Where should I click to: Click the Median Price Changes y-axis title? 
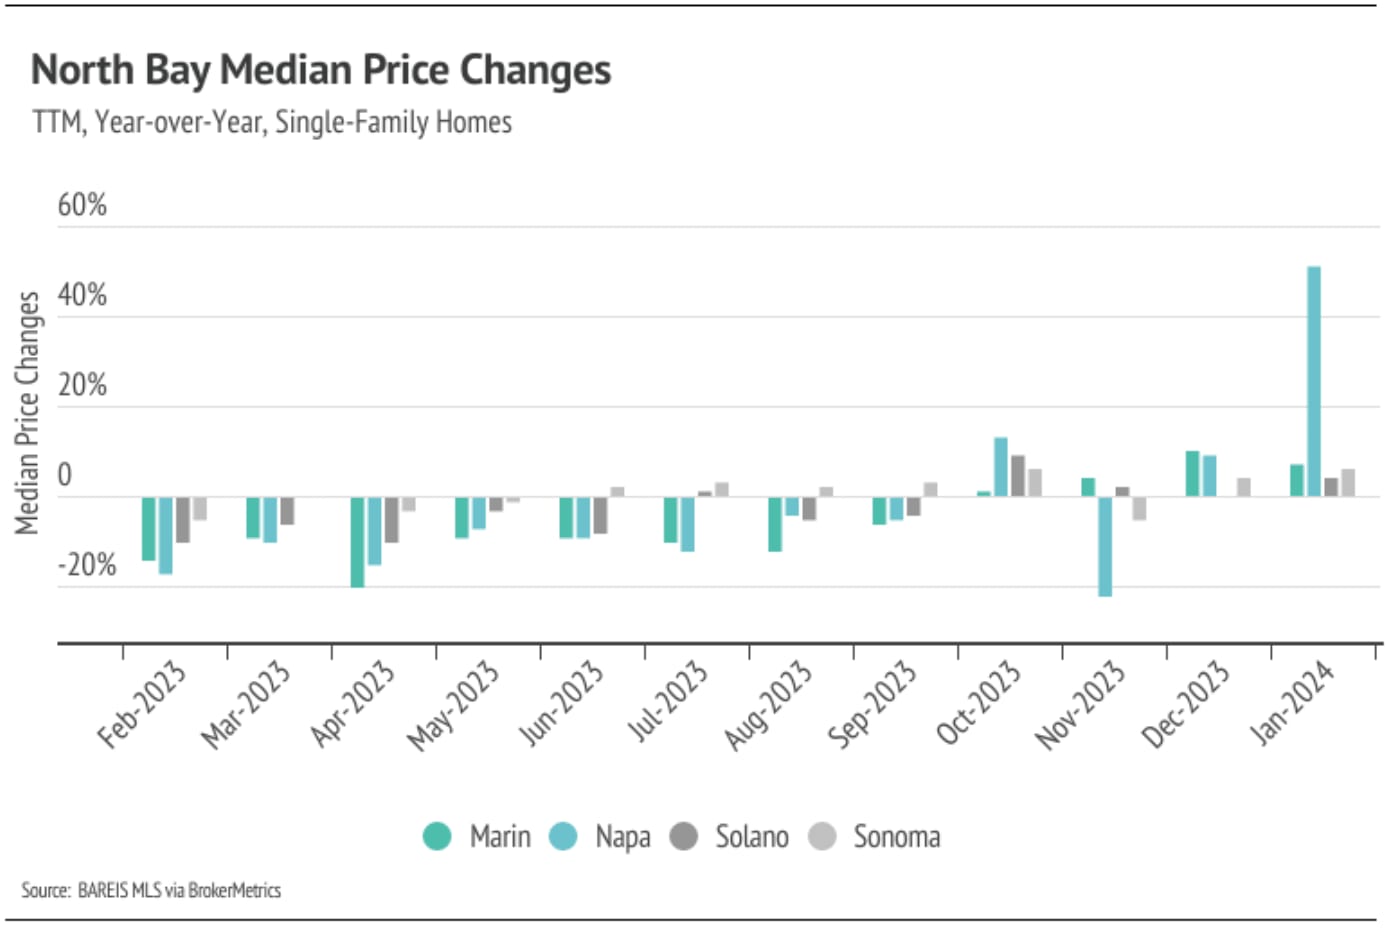coord(27,413)
